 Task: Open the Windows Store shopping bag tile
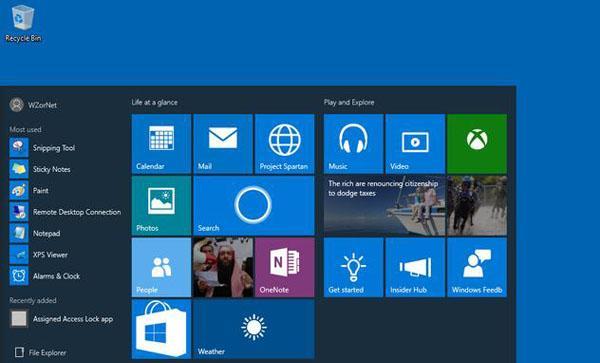click(161, 329)
